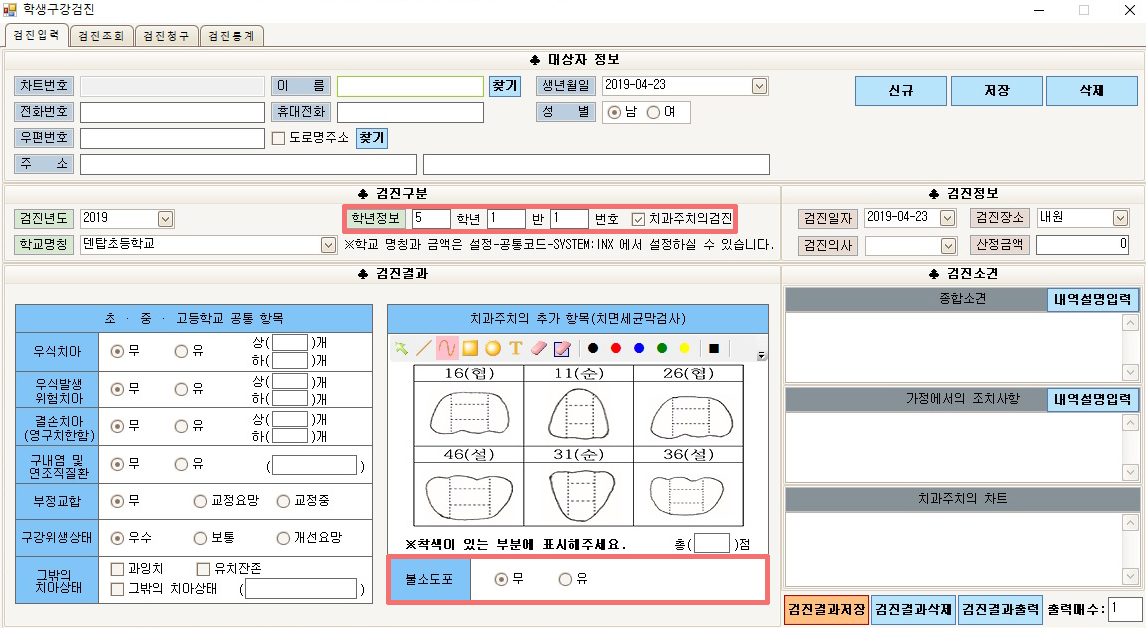This screenshot has height=628, width=1146.
Task: Pick the black color dot
Action: tap(593, 349)
